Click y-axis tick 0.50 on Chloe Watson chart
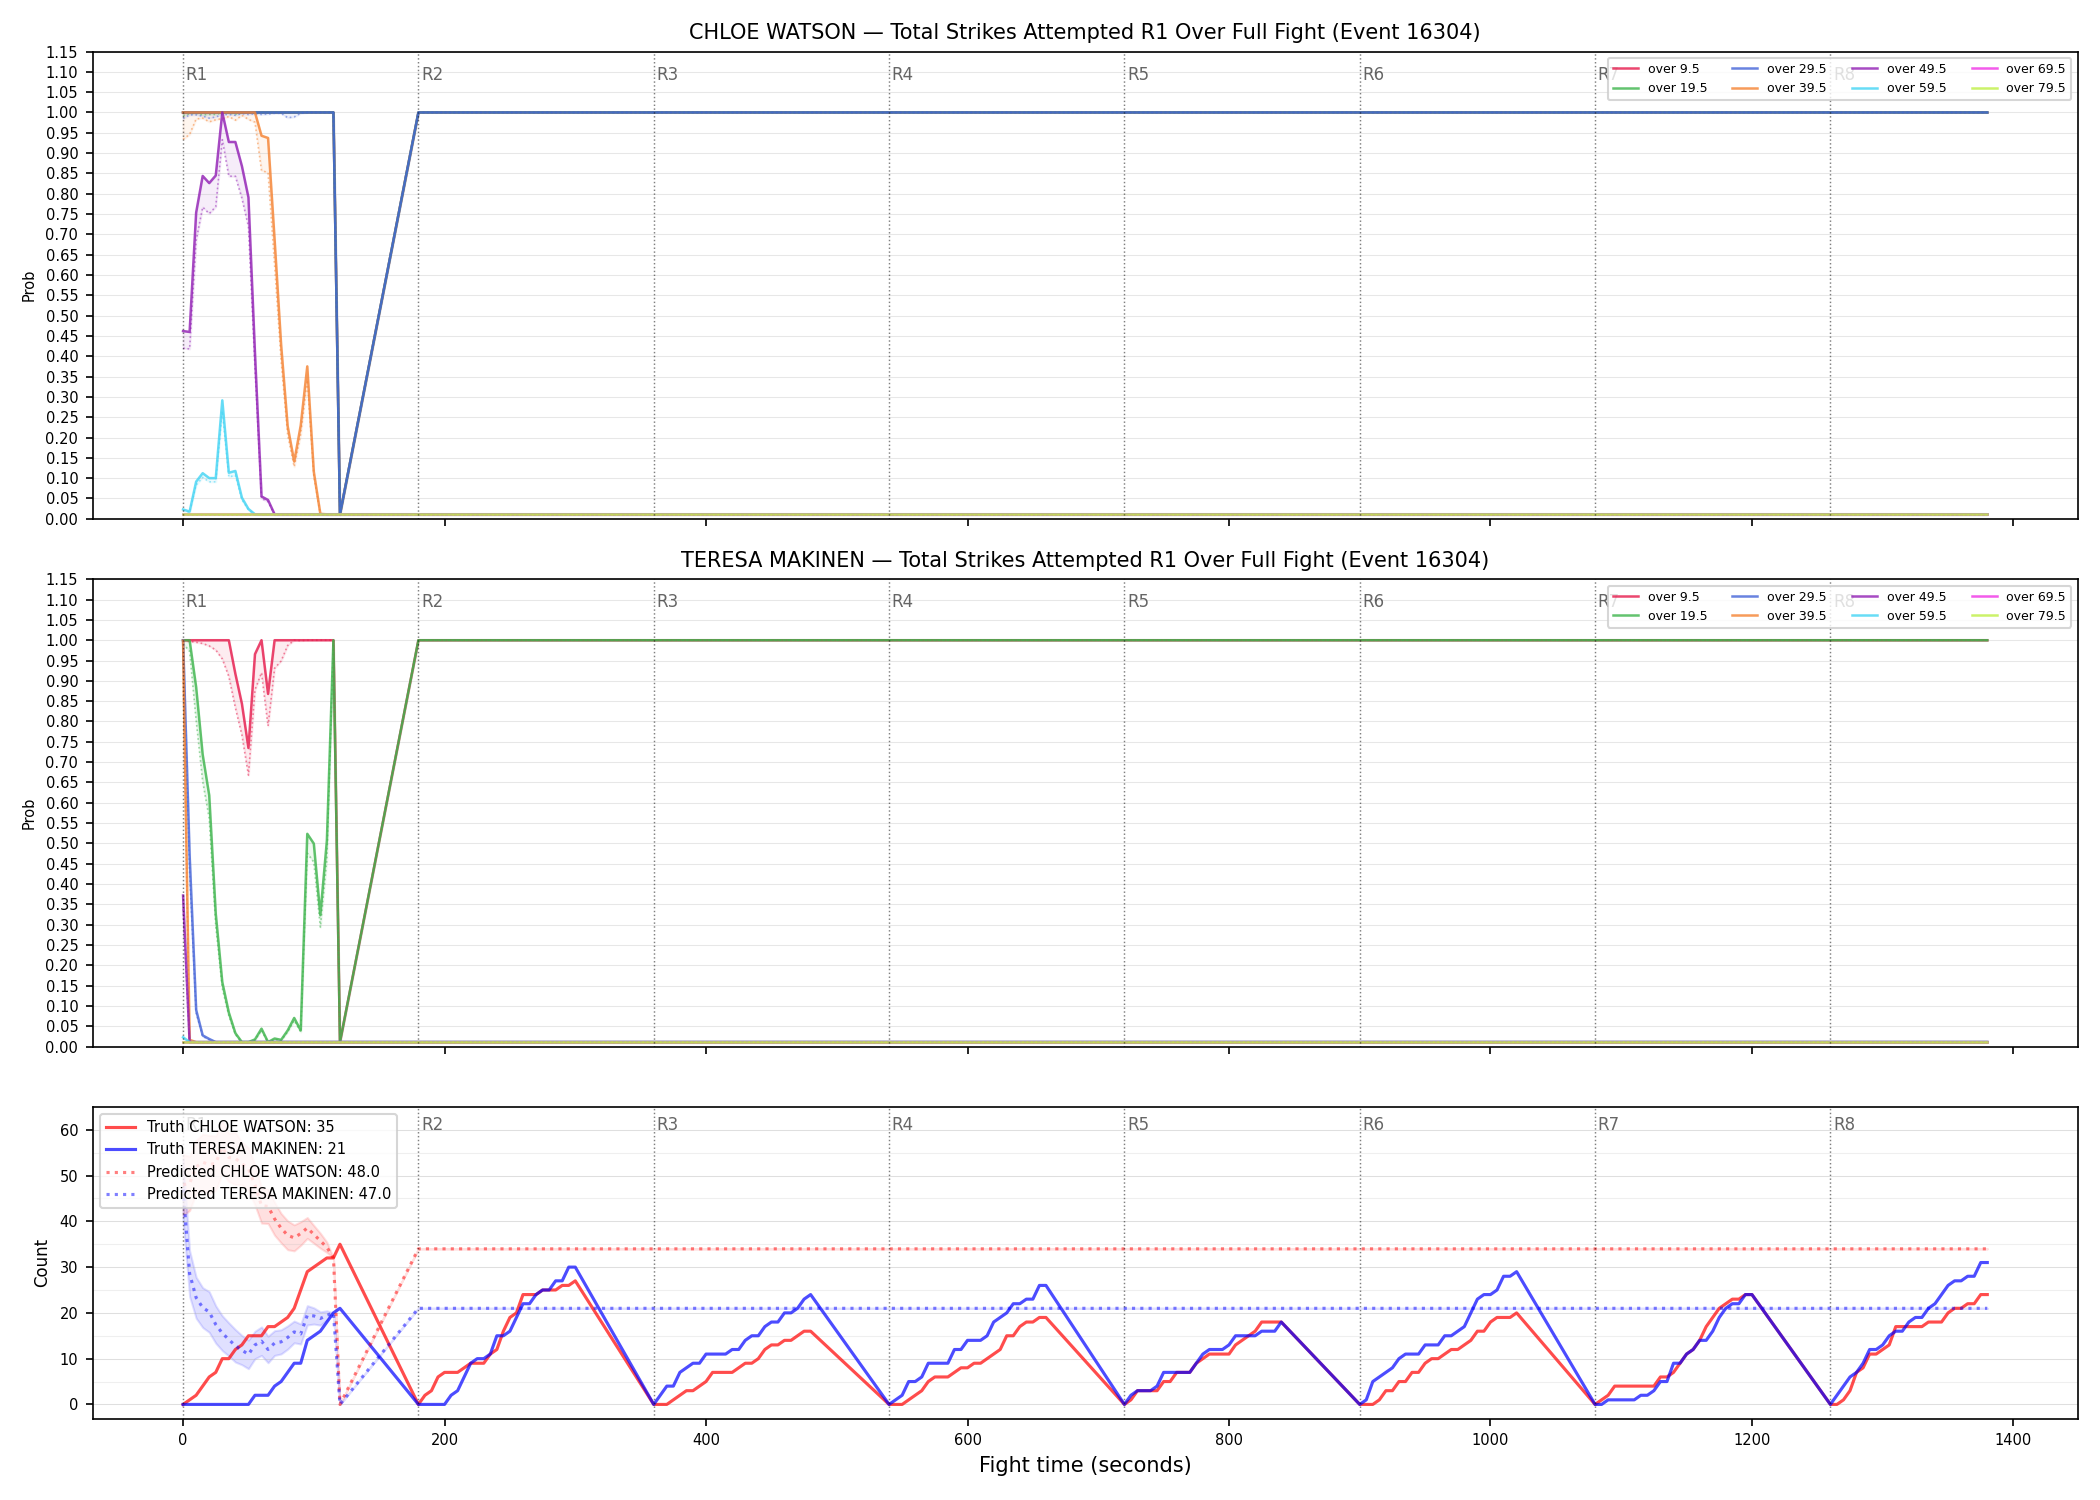Viewport: 2100px width, 1500px height. [x=62, y=316]
